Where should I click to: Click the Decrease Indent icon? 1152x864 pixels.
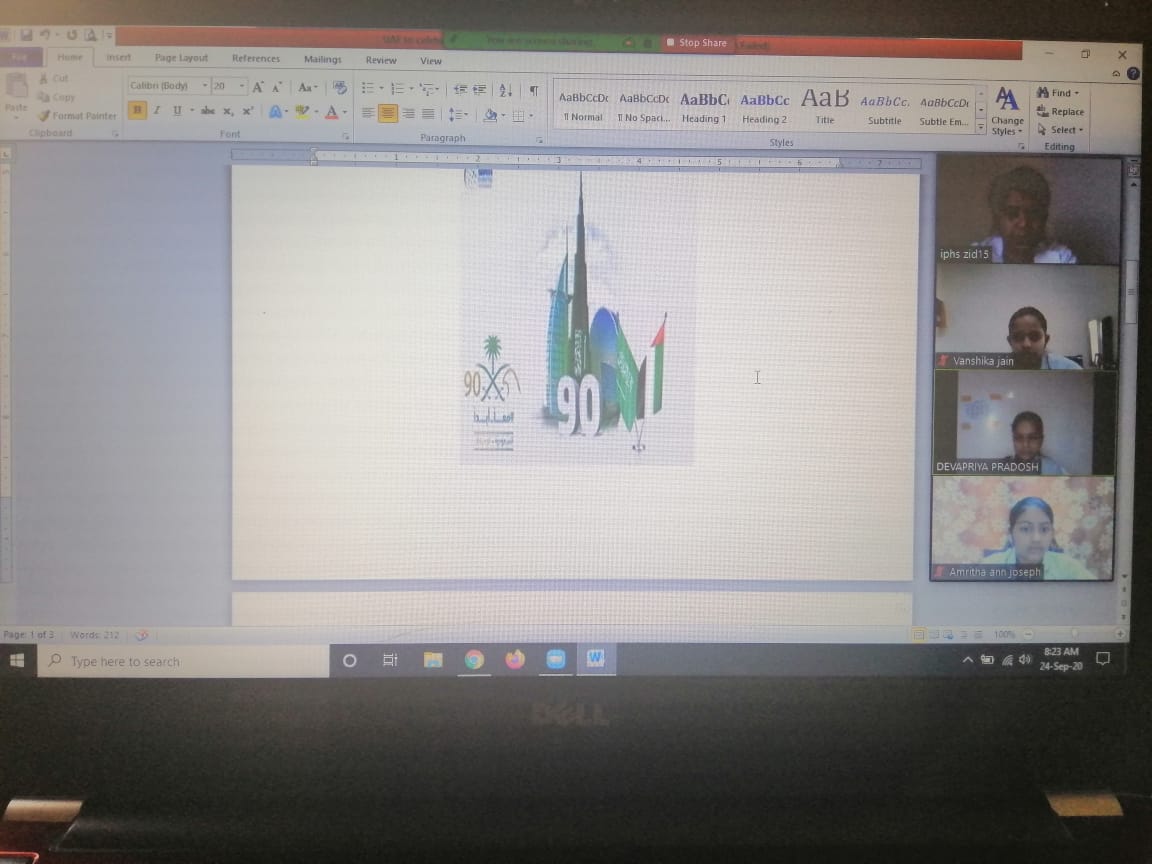pos(460,89)
